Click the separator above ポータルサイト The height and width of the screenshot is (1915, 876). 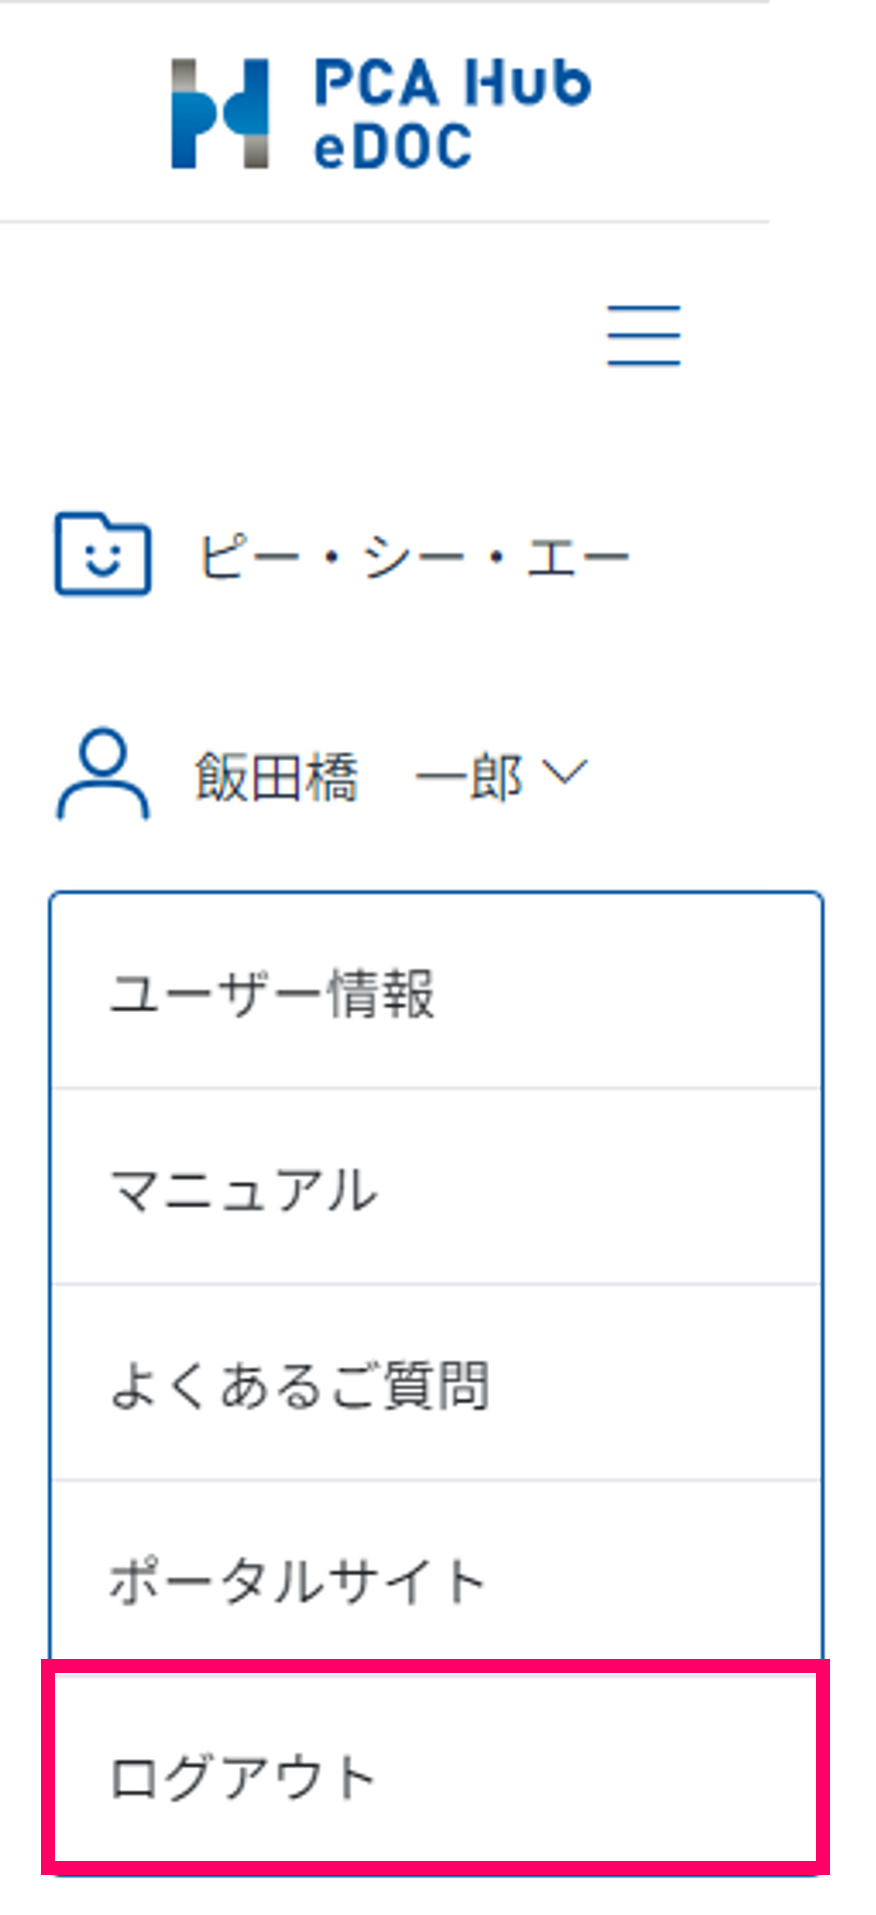pos(436,1480)
